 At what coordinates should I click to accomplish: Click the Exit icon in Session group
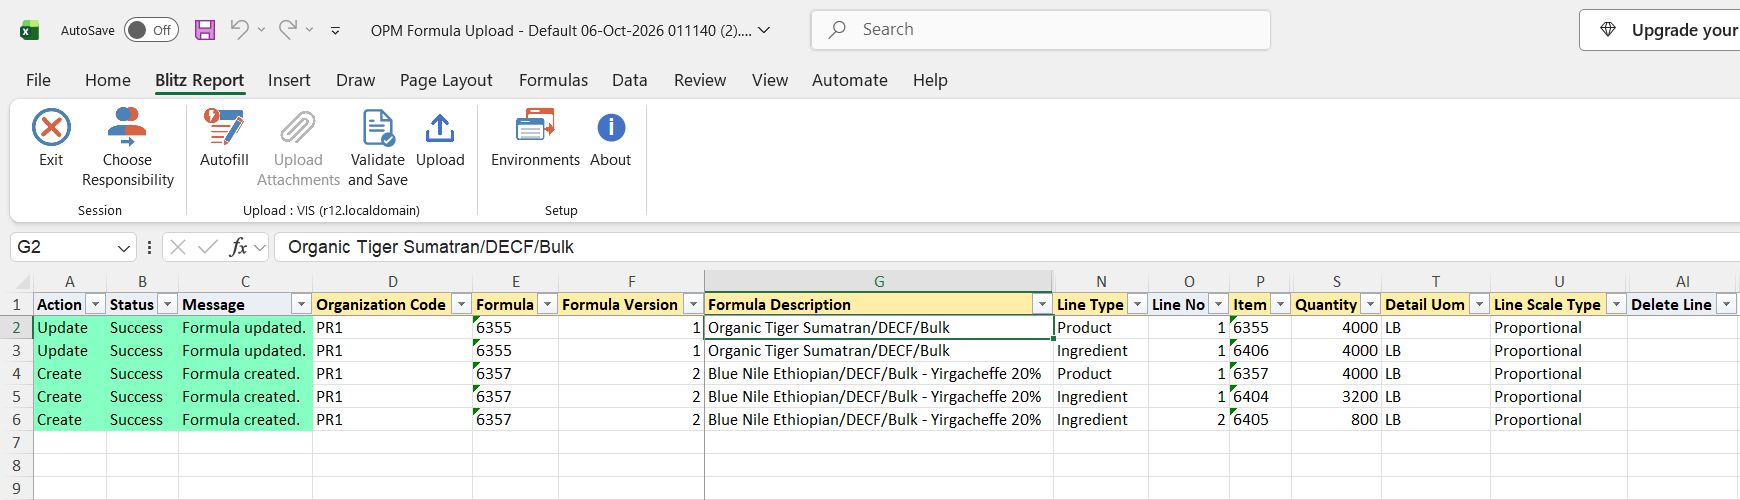pyautogui.click(x=51, y=128)
